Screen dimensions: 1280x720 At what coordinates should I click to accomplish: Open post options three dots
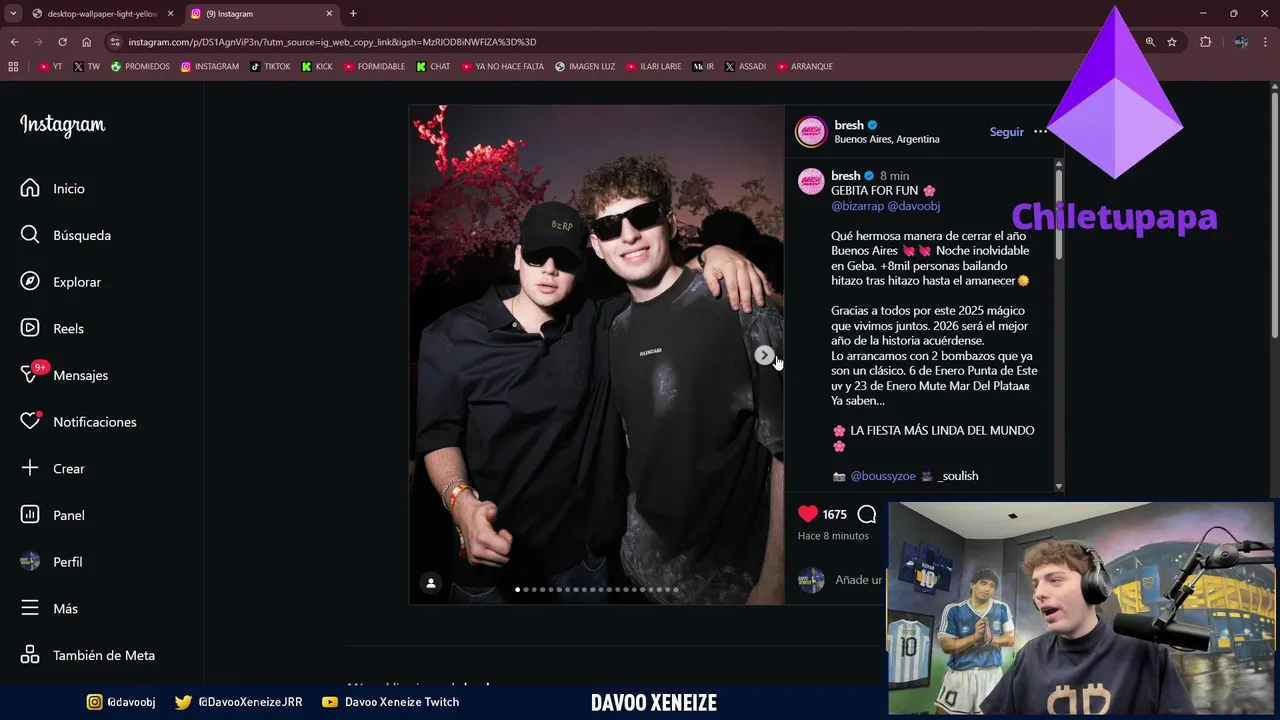click(x=1040, y=131)
